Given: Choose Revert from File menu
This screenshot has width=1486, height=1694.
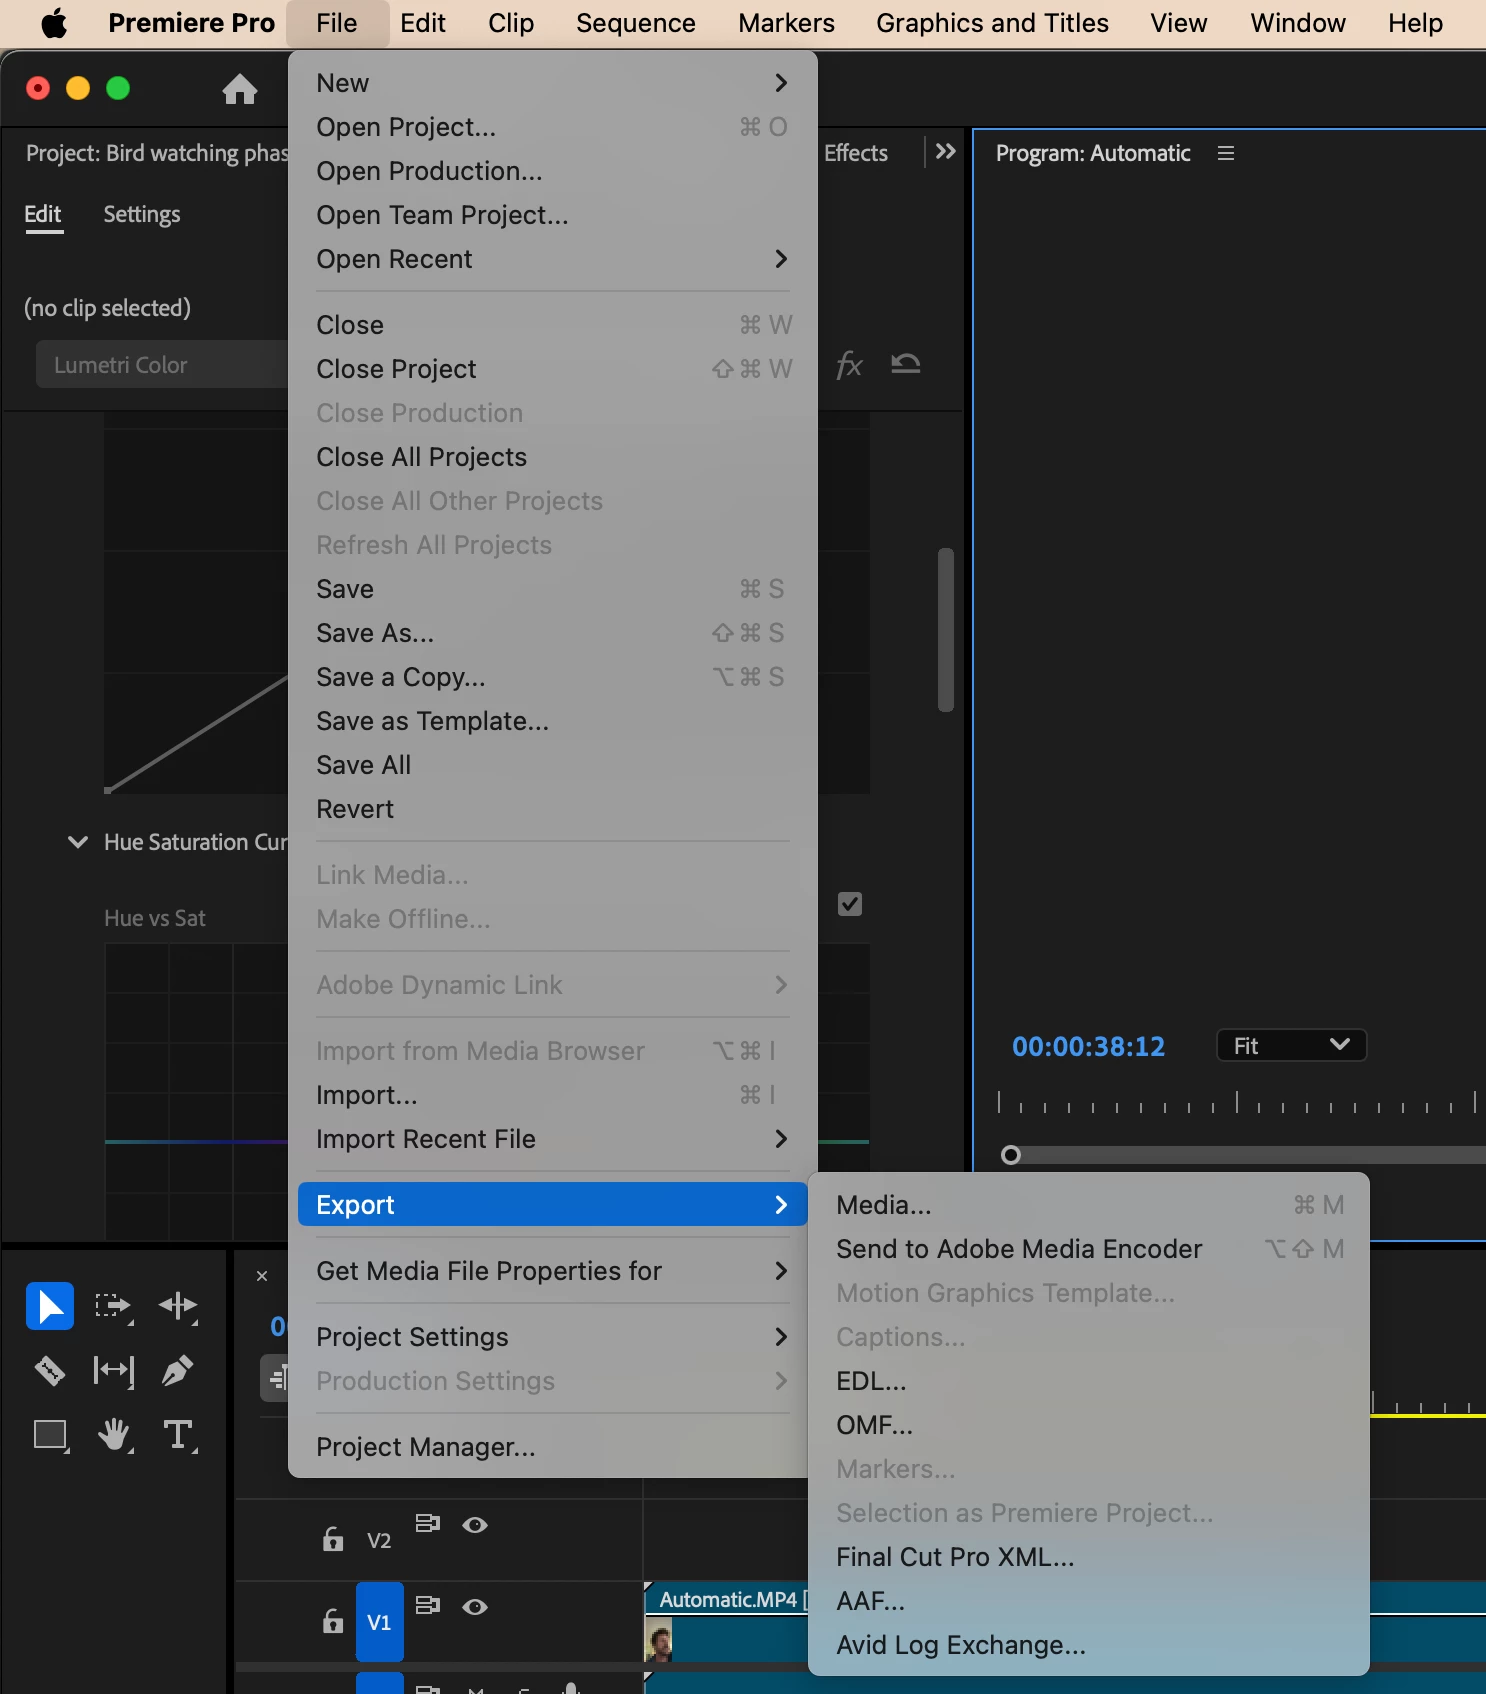Looking at the screenshot, I should [x=553, y=809].
